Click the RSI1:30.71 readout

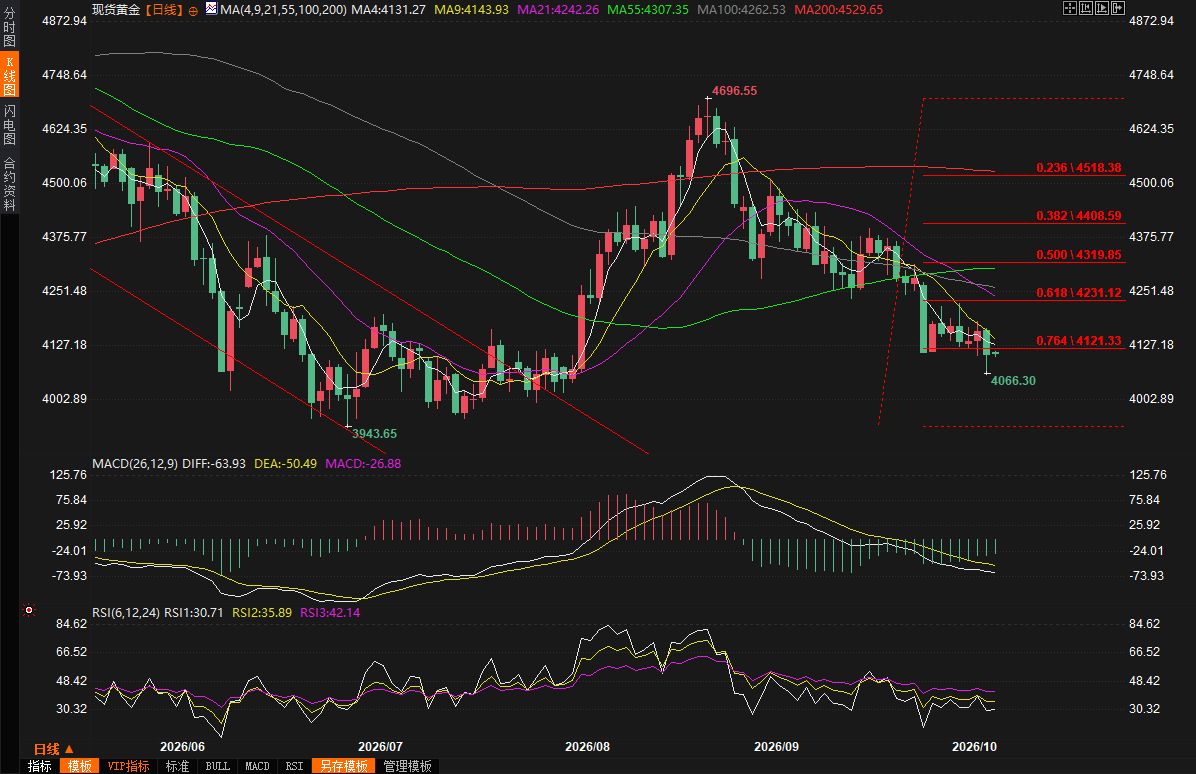tap(194, 612)
